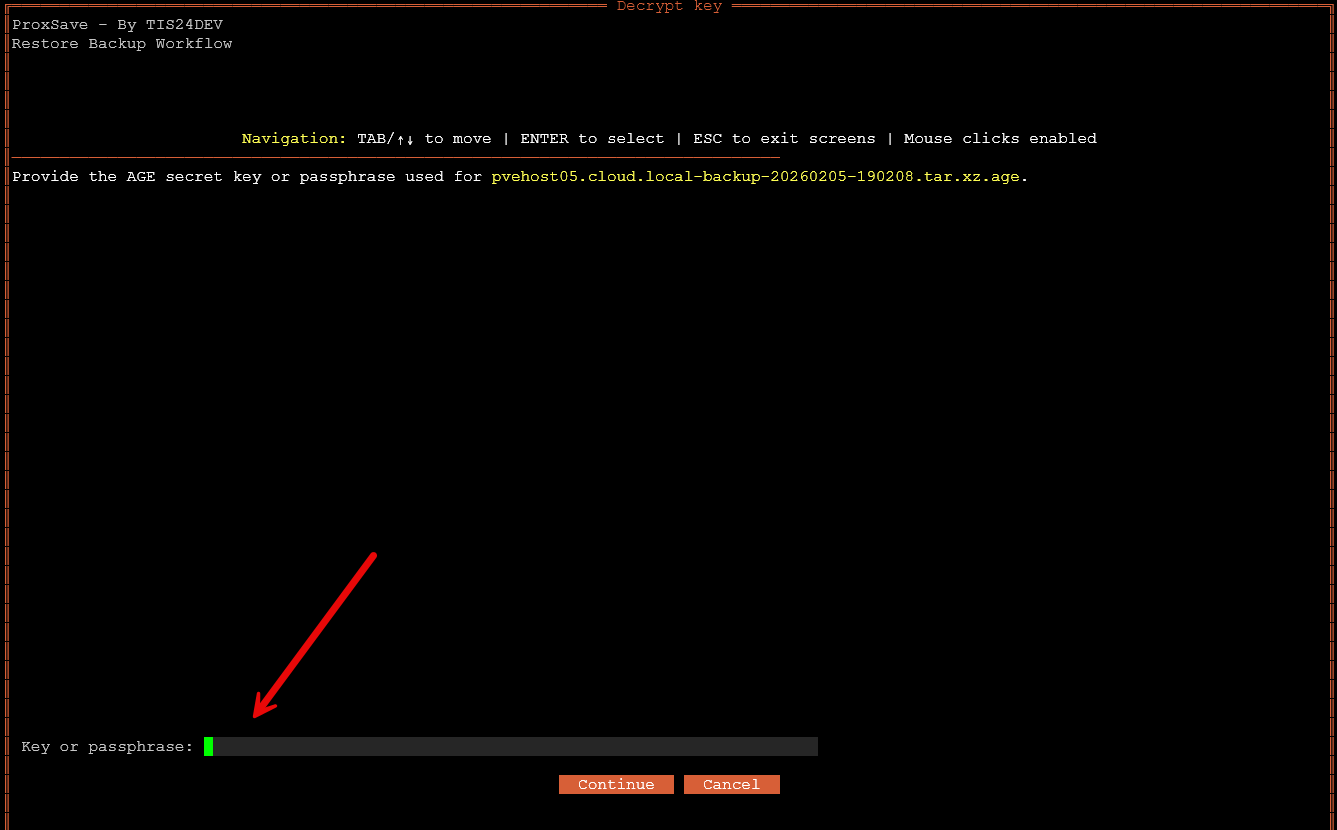Select the ProxSave - By TIS24DEV header
The height and width of the screenshot is (830, 1337).
[117, 24]
